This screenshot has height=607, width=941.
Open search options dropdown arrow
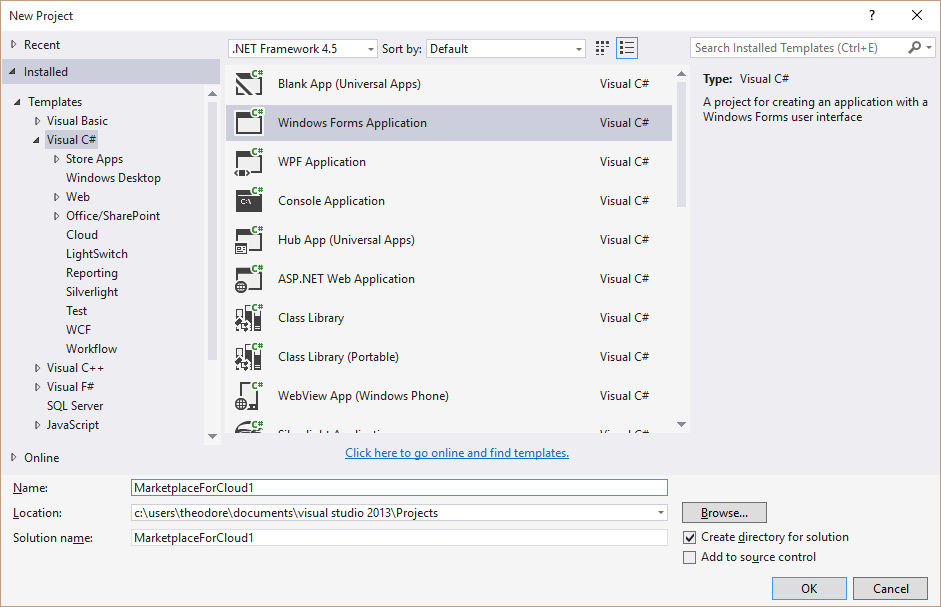pyautogui.click(x=929, y=47)
